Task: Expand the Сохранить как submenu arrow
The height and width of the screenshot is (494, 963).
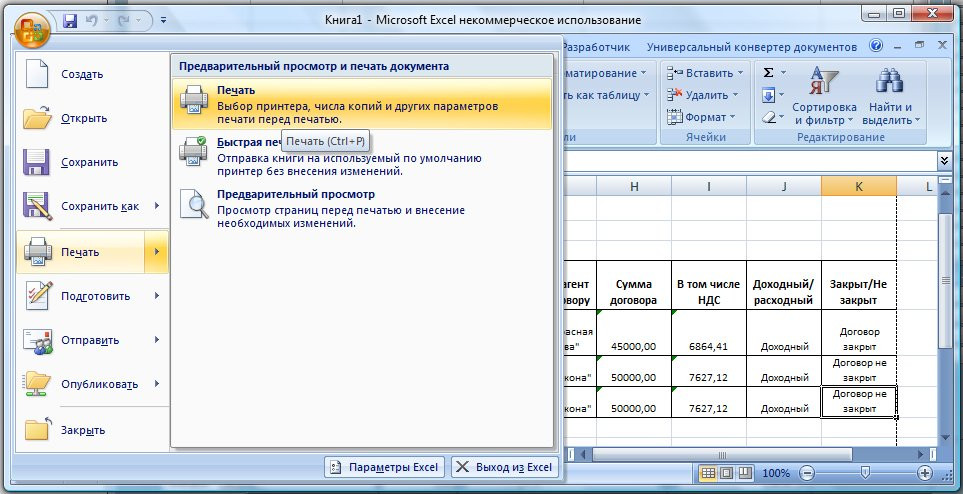Action: pos(157,206)
